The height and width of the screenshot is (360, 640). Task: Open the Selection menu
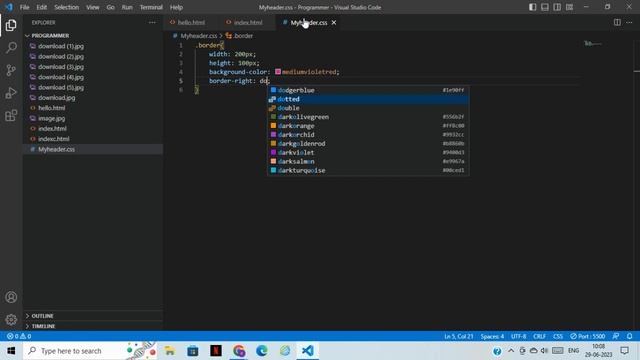(x=67, y=7)
